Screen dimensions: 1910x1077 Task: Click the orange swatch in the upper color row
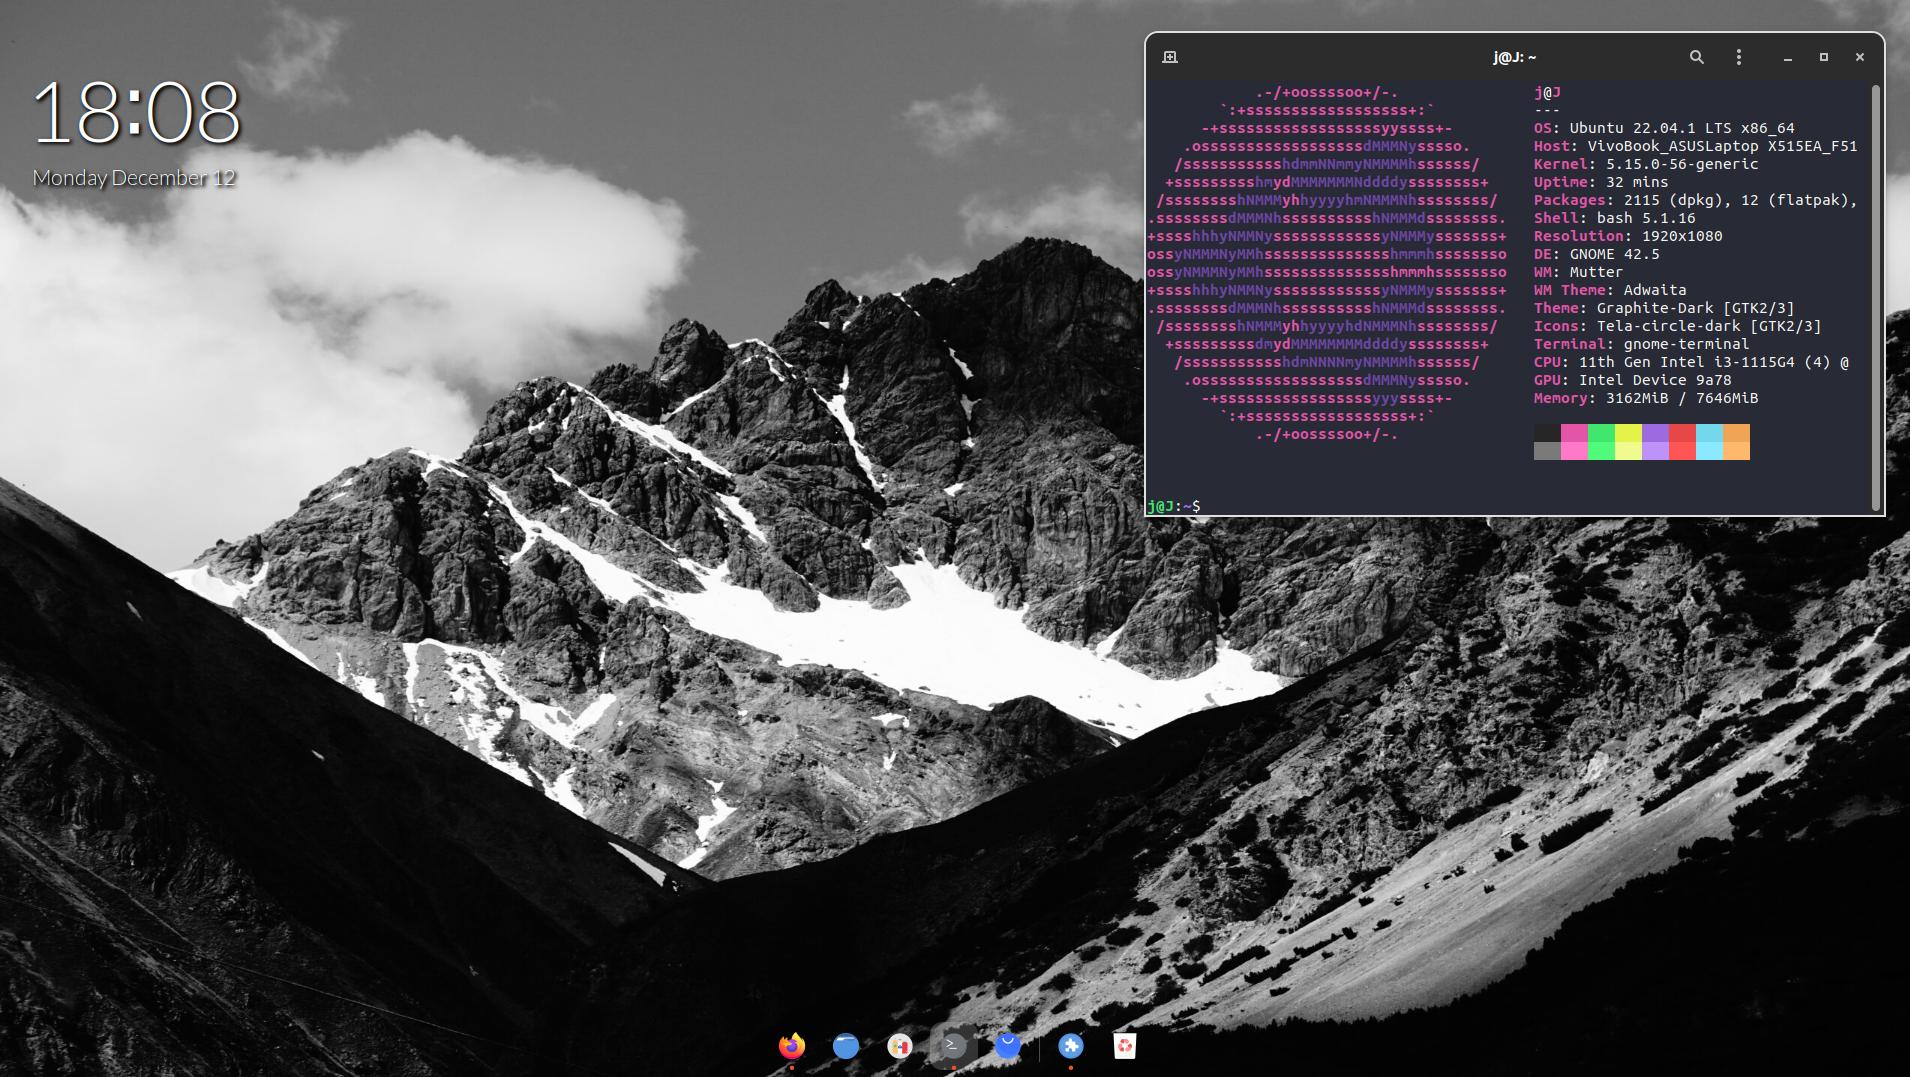(1736, 432)
